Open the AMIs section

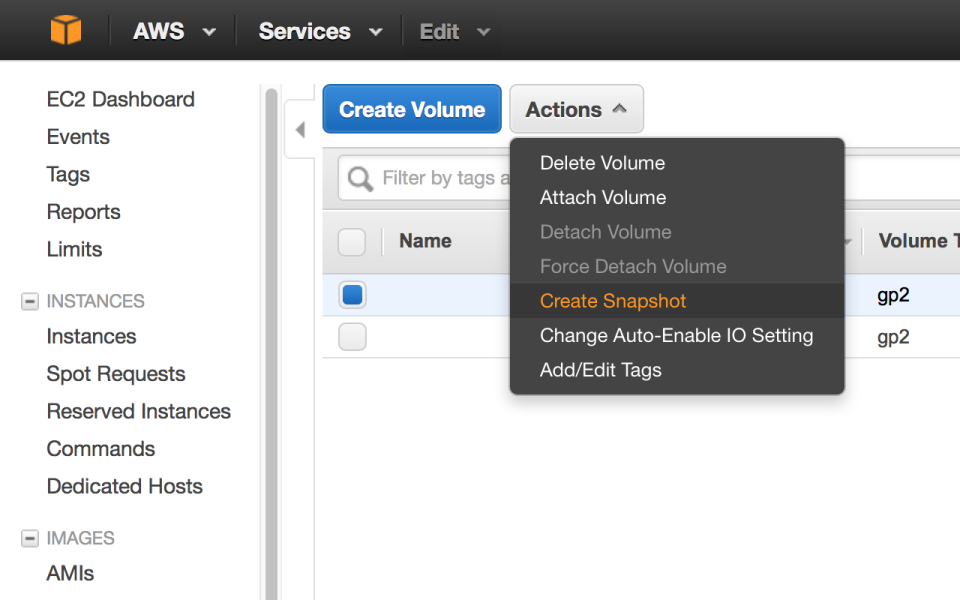[x=71, y=574]
